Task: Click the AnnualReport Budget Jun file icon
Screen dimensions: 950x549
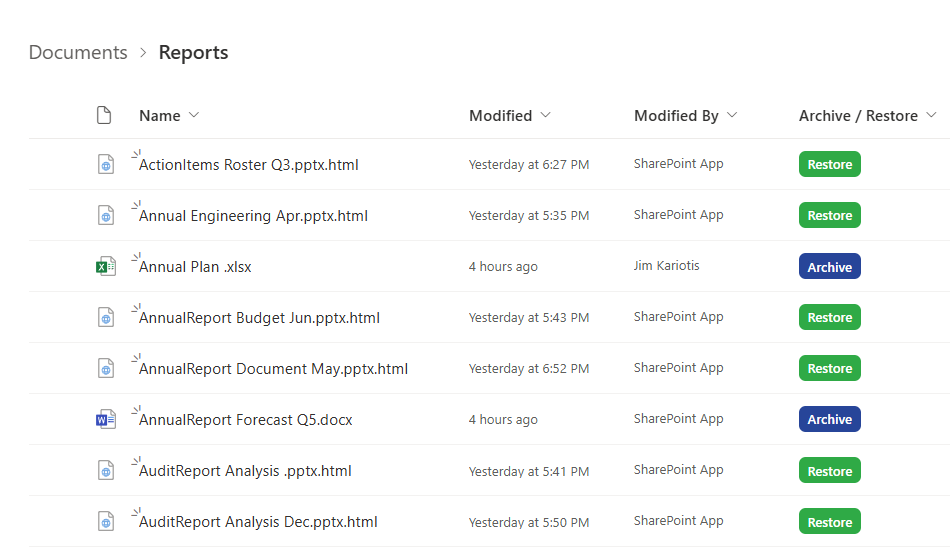Action: pos(105,318)
